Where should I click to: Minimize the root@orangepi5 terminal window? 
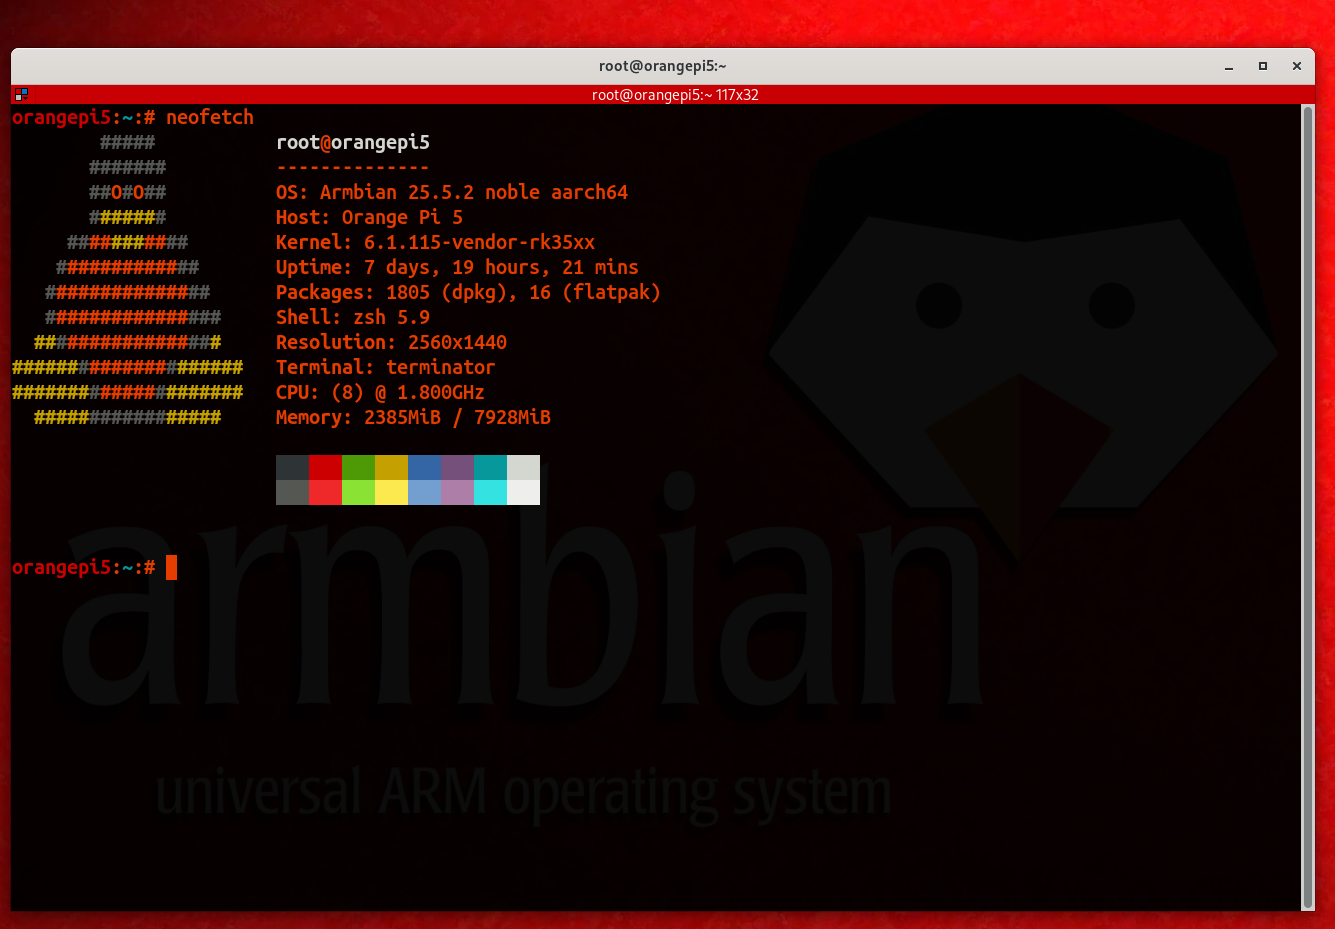pos(1229,67)
